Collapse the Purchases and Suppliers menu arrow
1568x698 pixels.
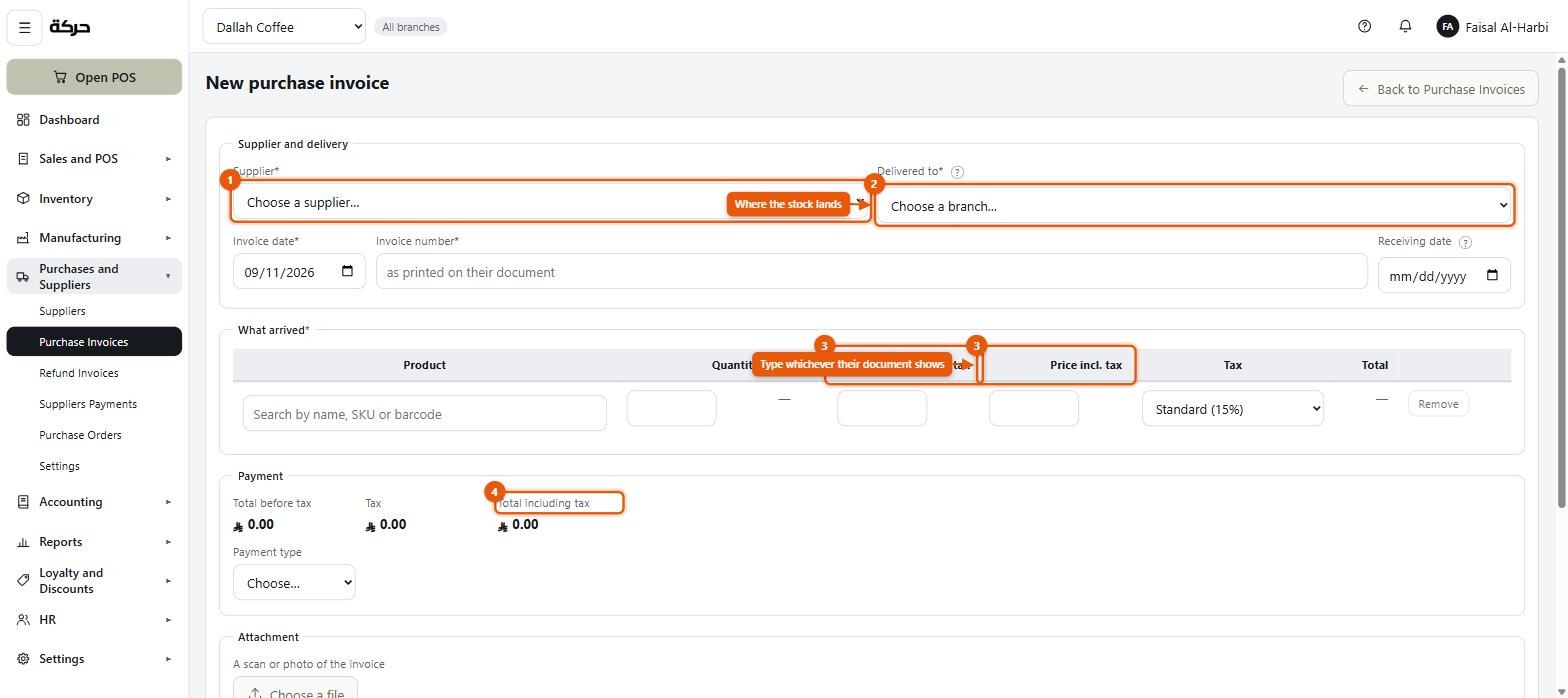168,277
